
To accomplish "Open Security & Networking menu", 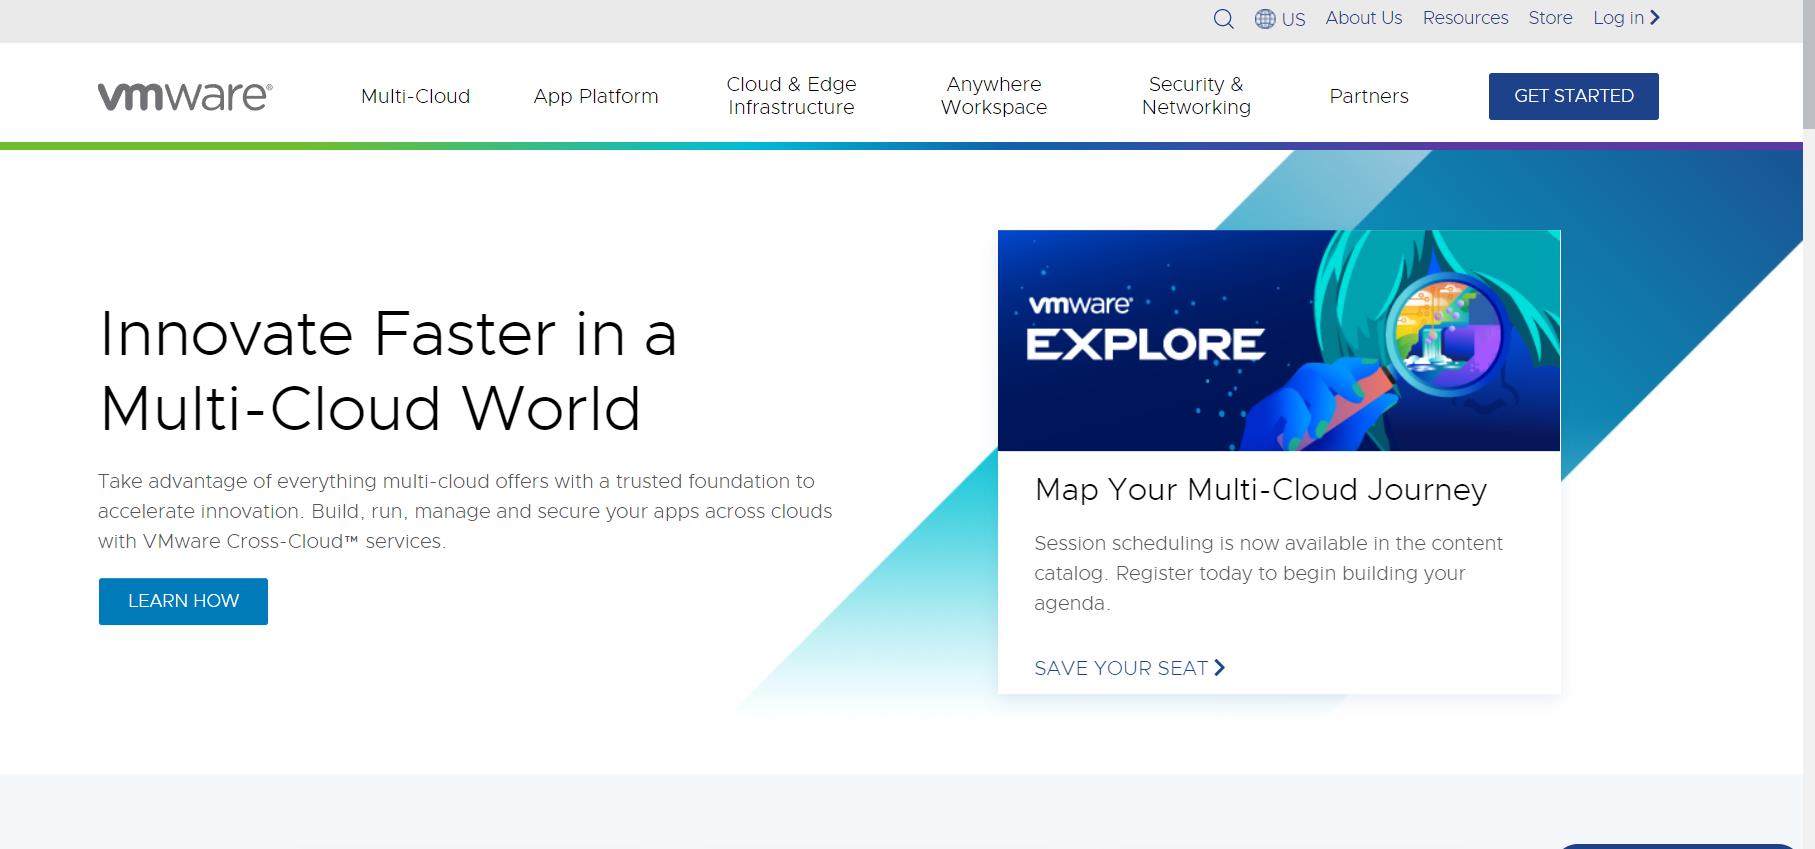I will 1196,96.
